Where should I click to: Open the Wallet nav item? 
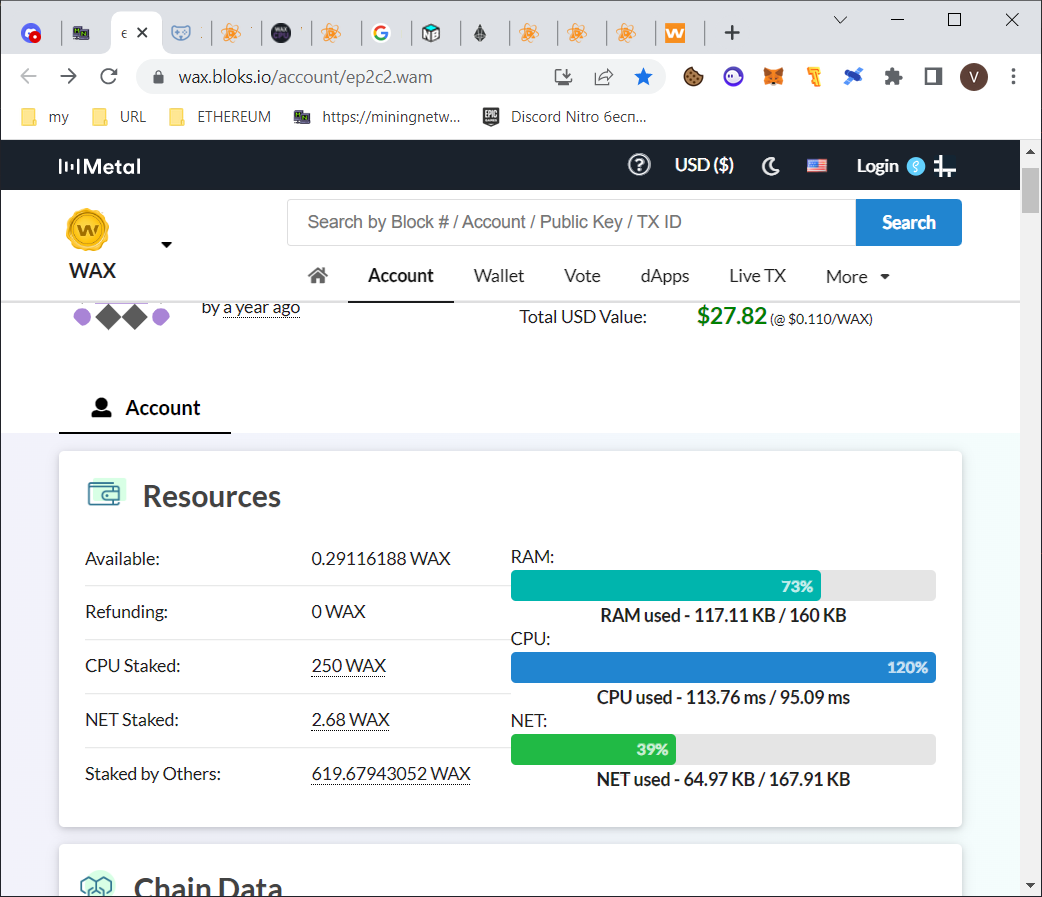point(498,276)
